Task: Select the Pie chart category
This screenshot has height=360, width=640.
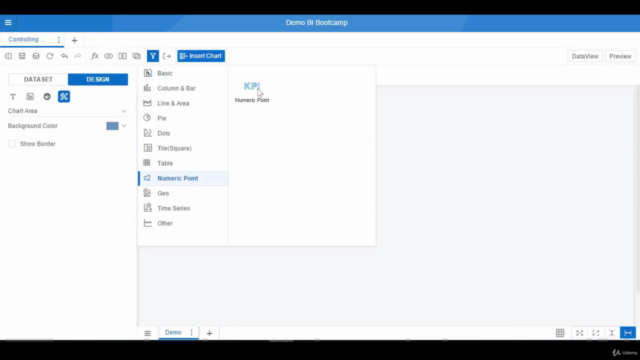Action: coord(183,118)
